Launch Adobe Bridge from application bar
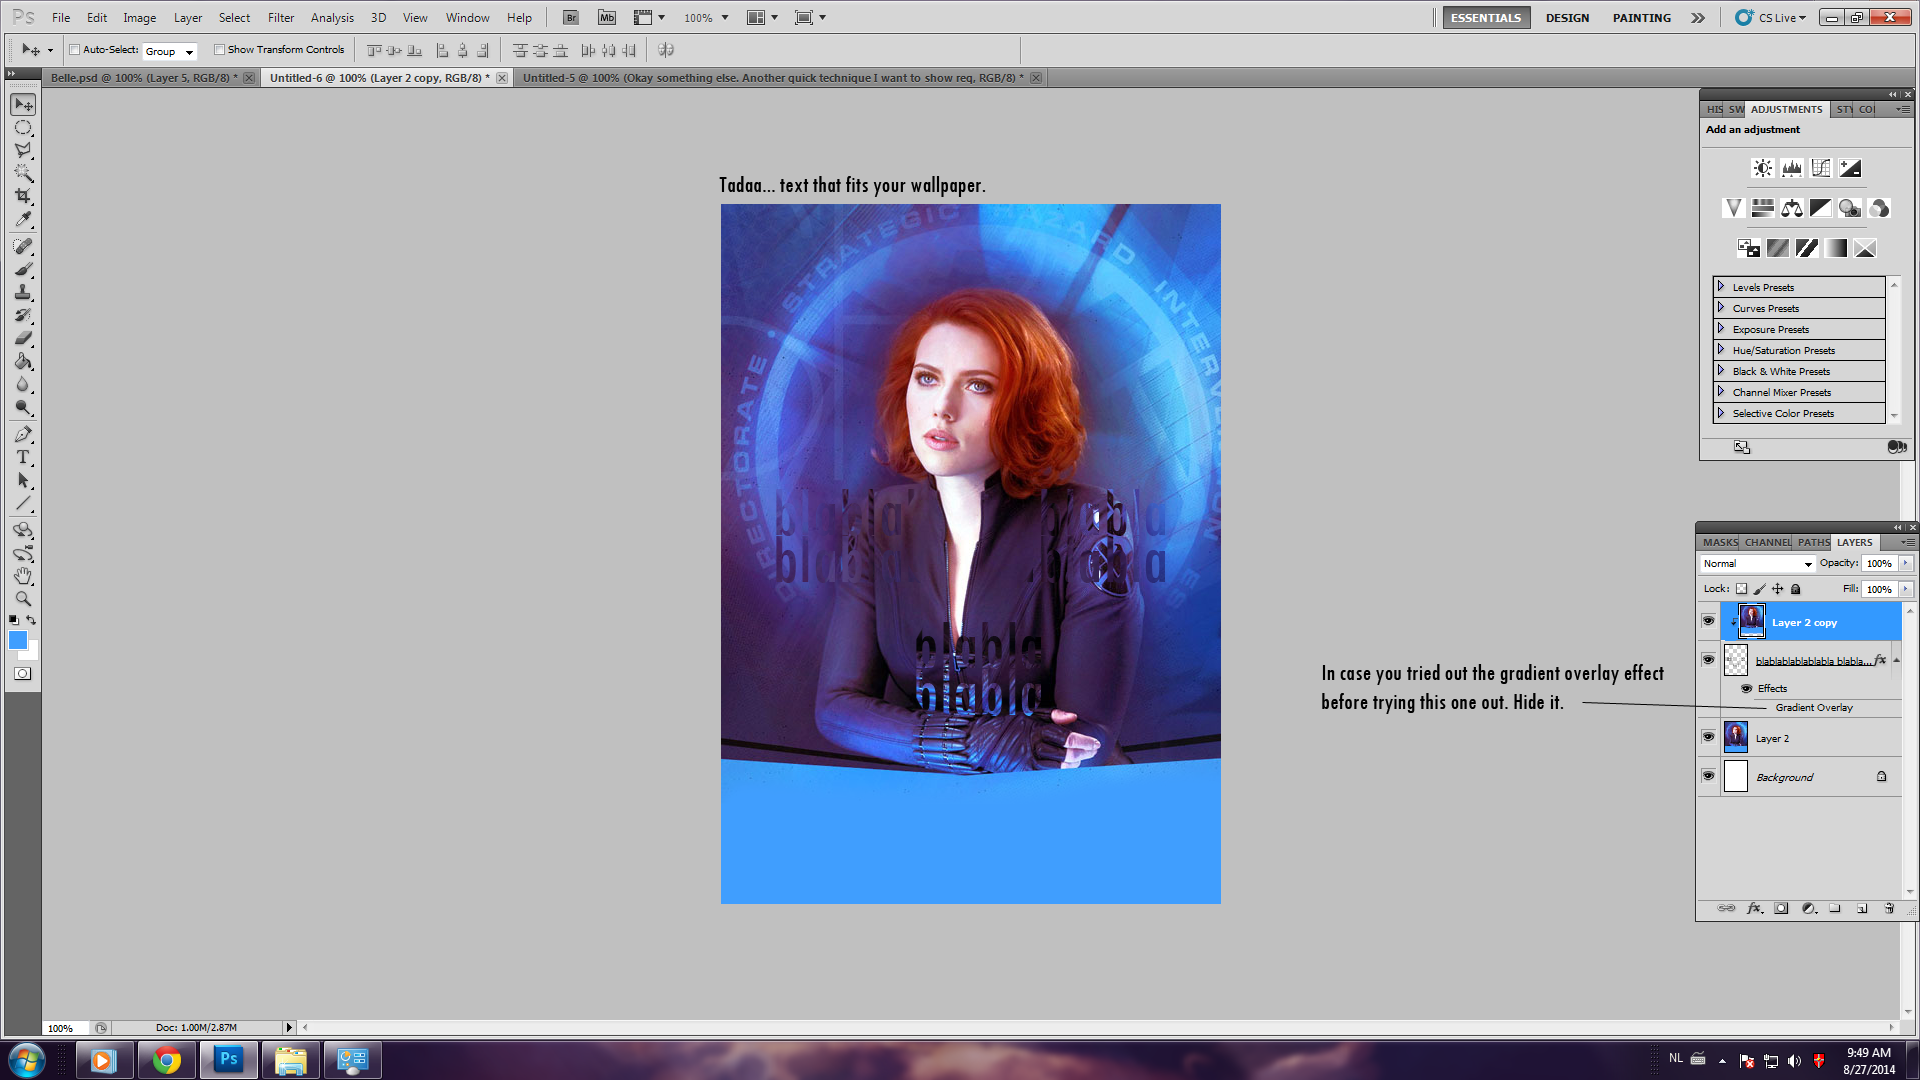This screenshot has height=1080, width=1920. pos(570,17)
